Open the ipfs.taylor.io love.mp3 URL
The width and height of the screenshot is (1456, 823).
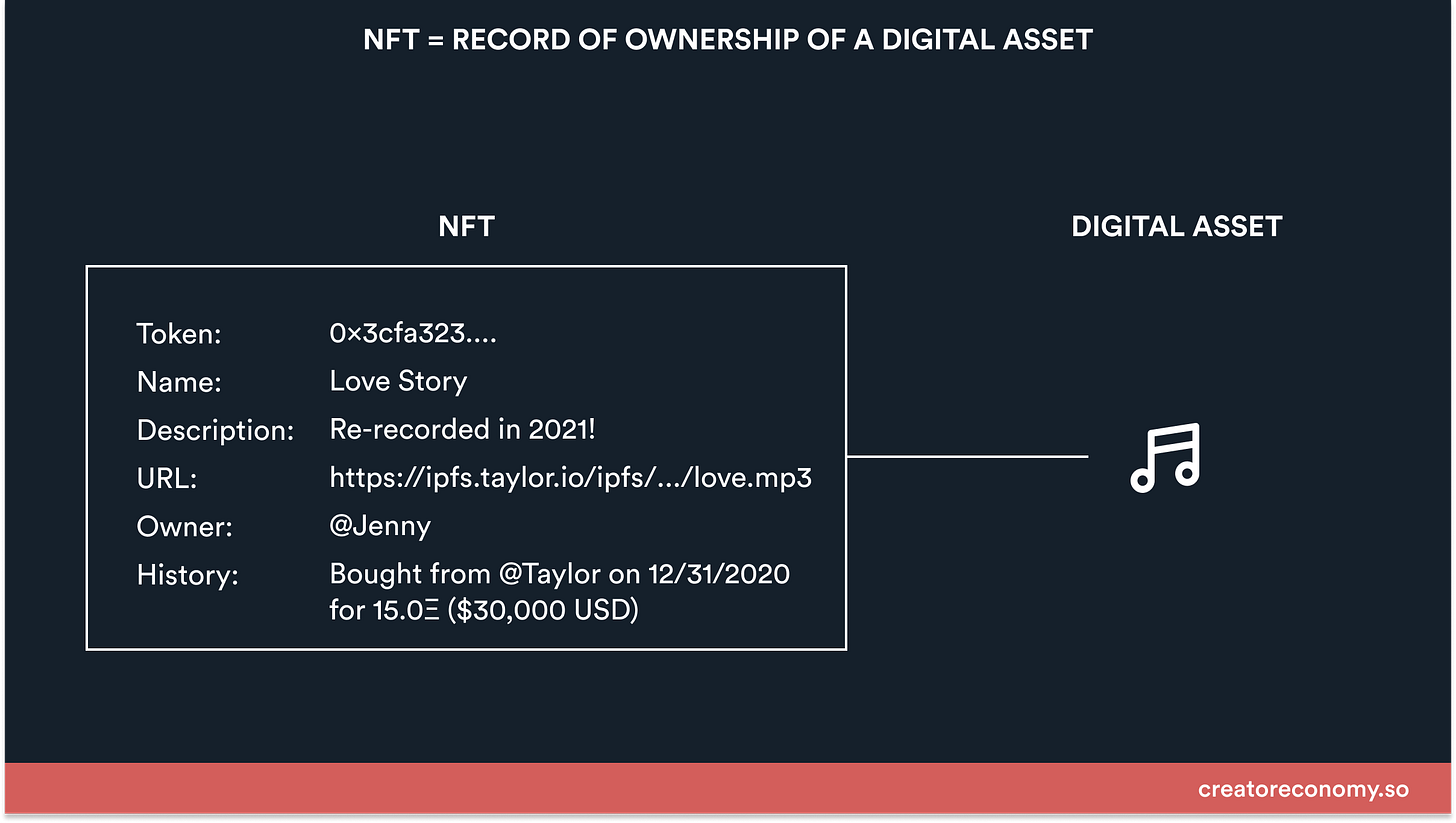click(570, 478)
